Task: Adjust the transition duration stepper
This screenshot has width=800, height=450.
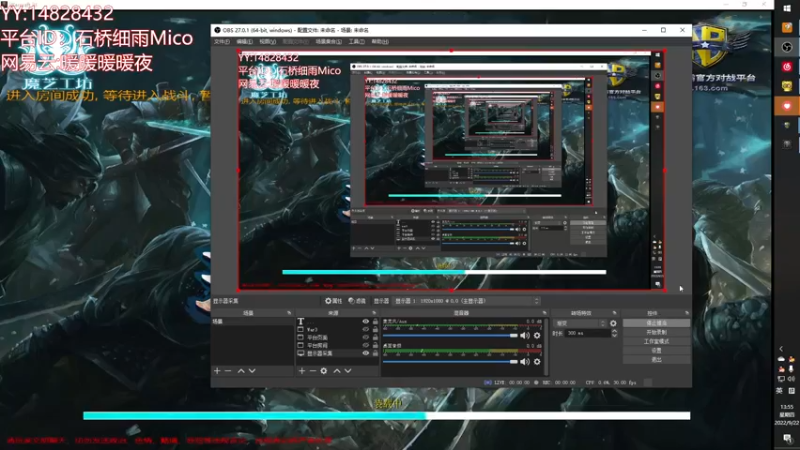Action: coord(614,333)
